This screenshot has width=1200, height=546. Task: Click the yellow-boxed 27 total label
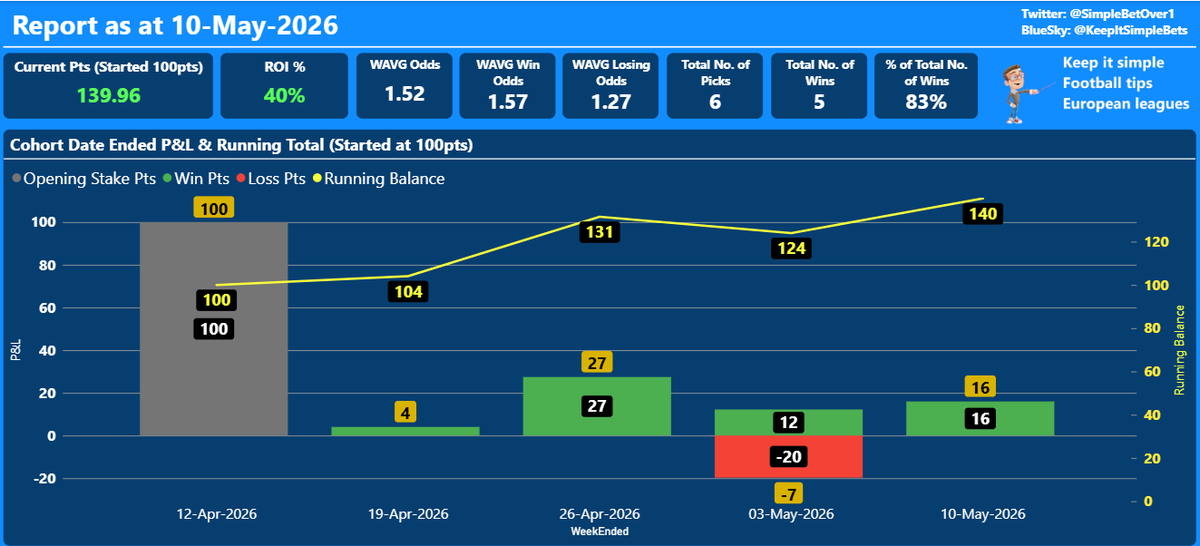pyautogui.click(x=598, y=363)
